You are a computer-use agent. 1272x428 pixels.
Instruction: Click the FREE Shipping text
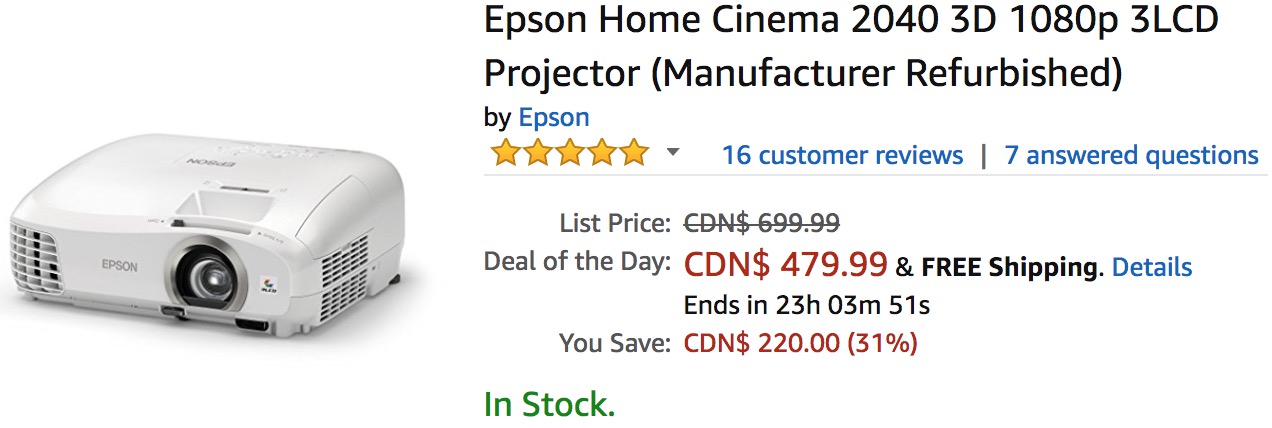coord(1008,267)
